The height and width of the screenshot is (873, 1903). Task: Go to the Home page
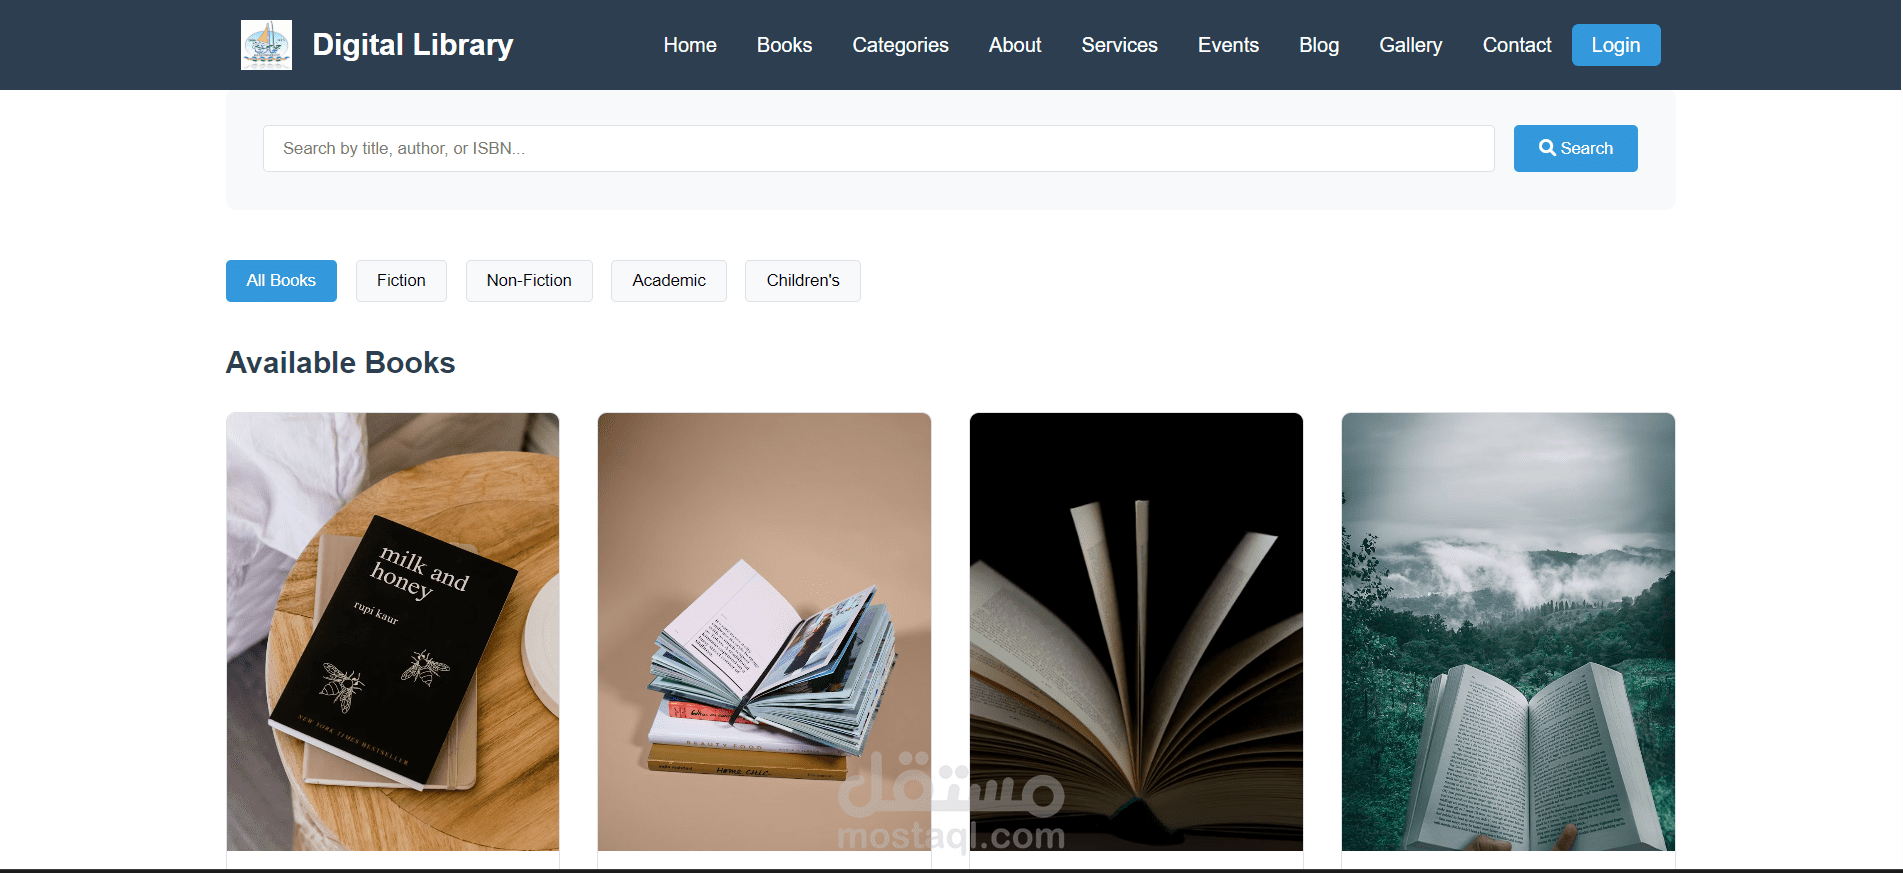coord(690,45)
